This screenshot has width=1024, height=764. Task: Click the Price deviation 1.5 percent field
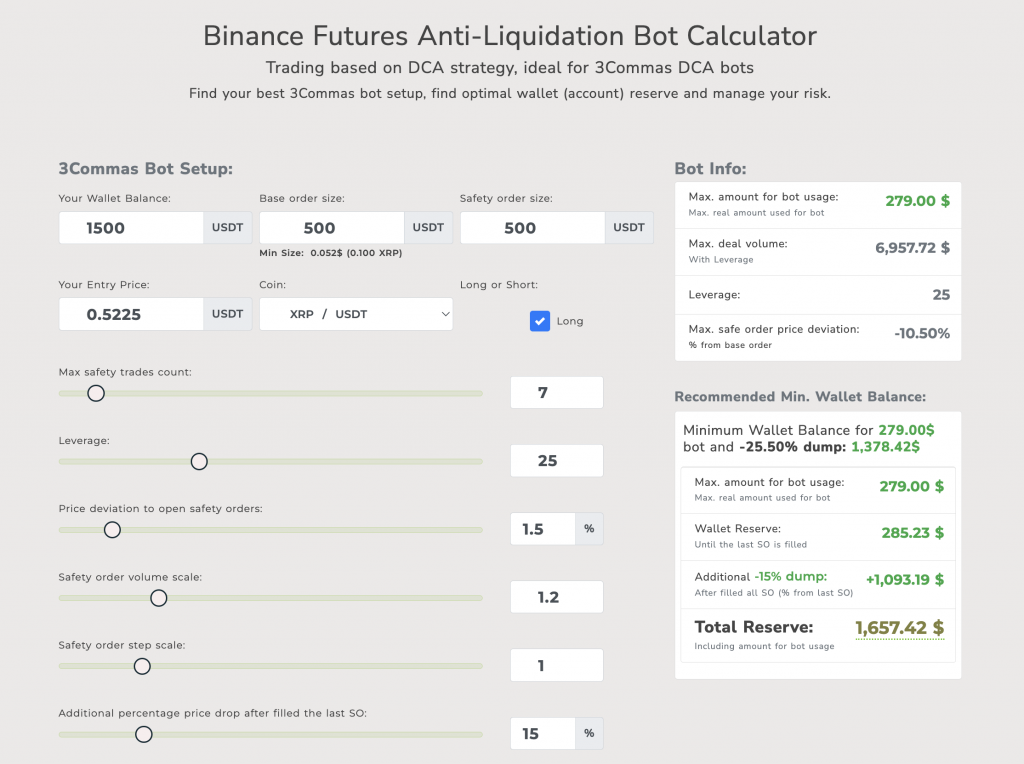(543, 529)
